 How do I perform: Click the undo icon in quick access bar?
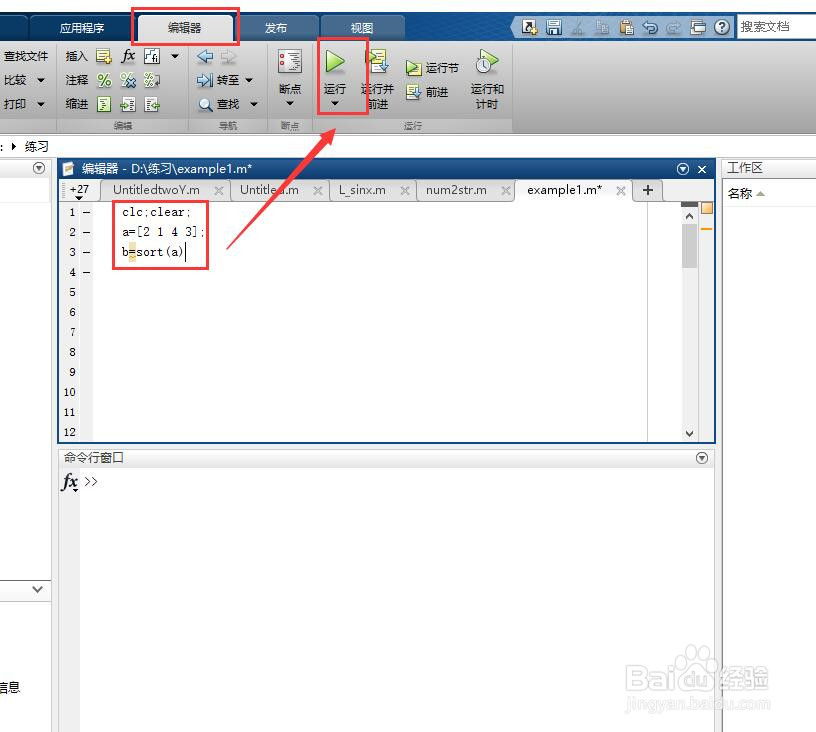click(650, 27)
